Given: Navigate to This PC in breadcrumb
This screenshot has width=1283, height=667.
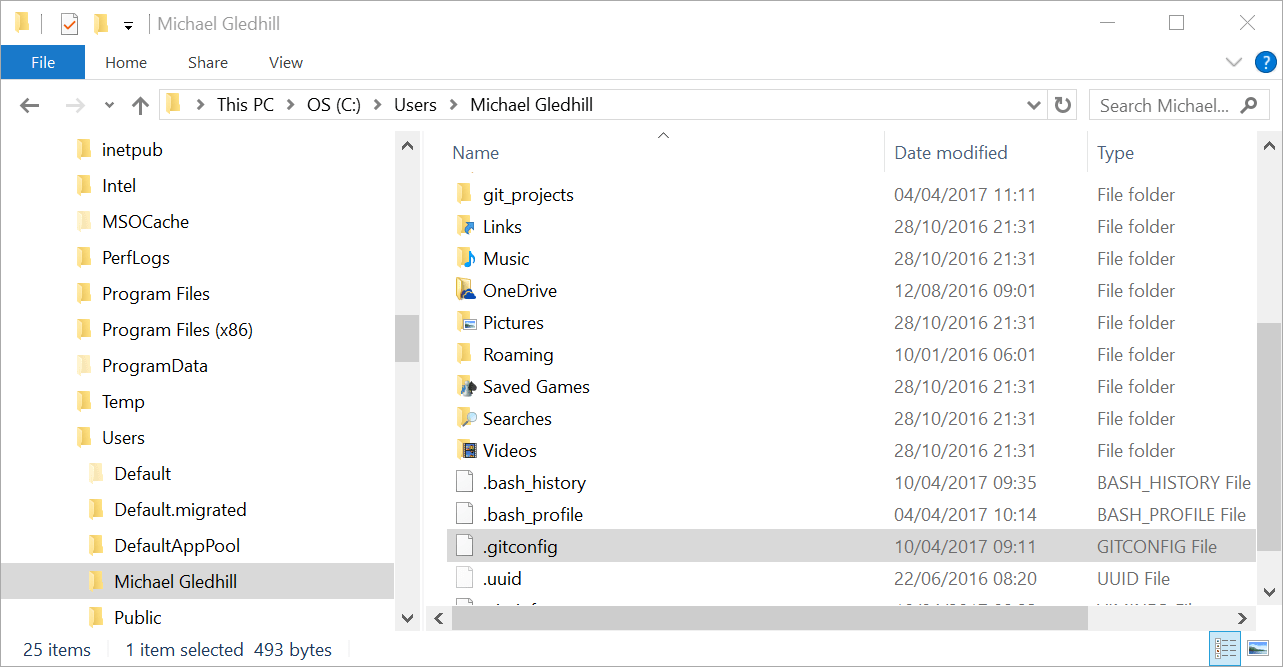Looking at the screenshot, I should point(244,104).
